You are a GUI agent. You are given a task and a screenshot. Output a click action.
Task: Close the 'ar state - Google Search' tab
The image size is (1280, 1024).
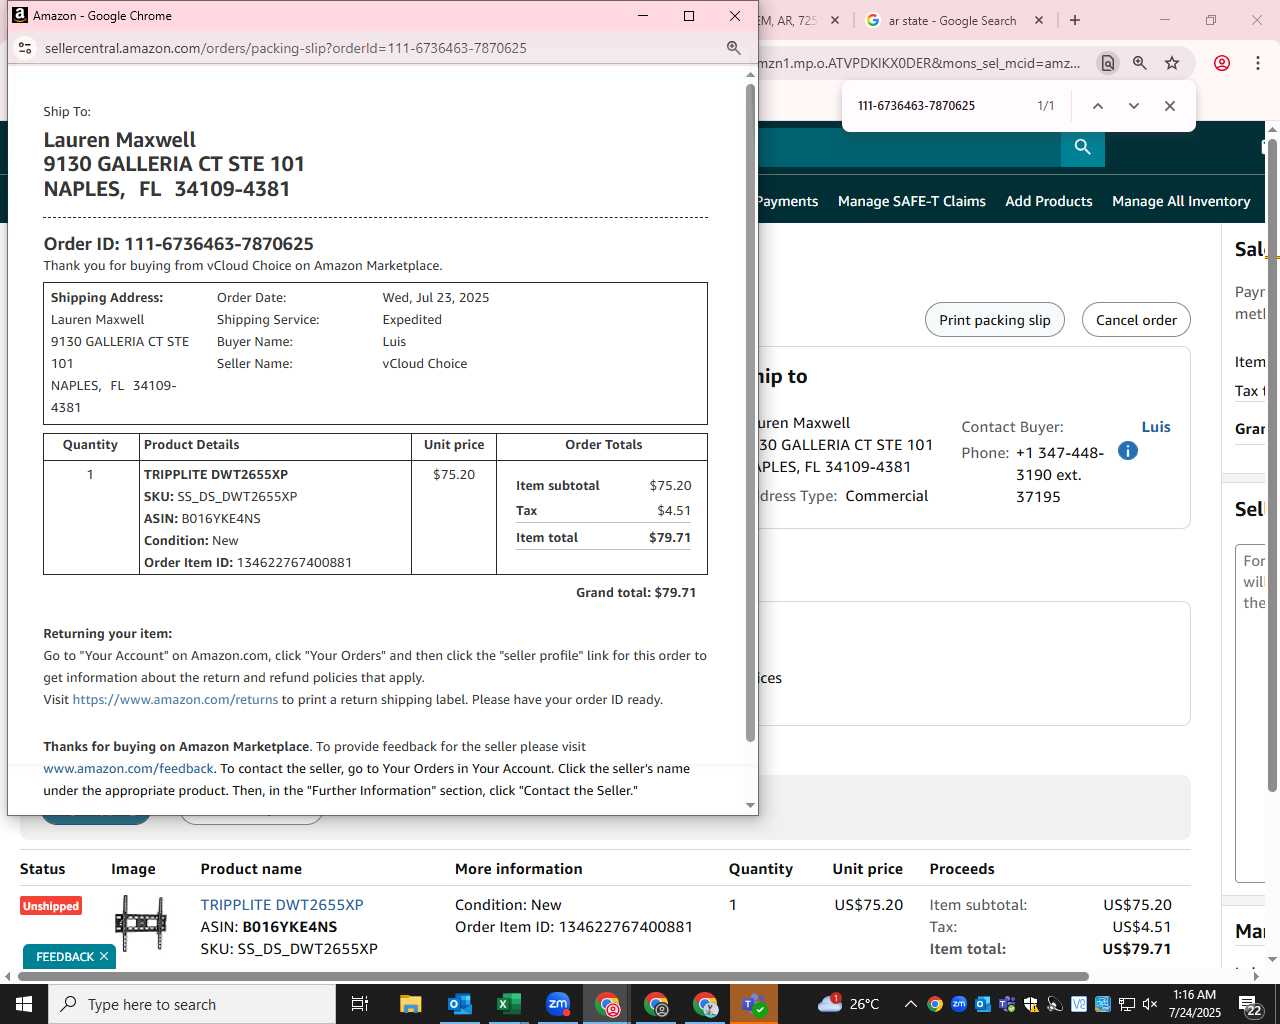point(1039,20)
